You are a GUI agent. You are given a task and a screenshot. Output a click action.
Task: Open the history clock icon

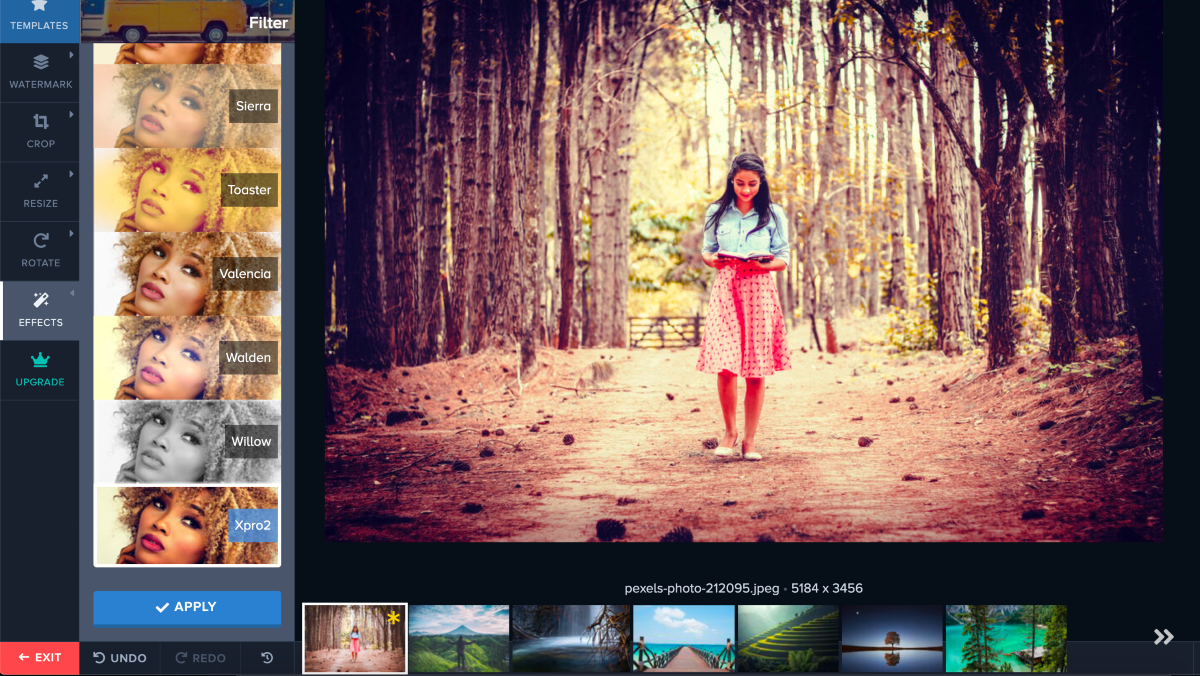tap(267, 658)
